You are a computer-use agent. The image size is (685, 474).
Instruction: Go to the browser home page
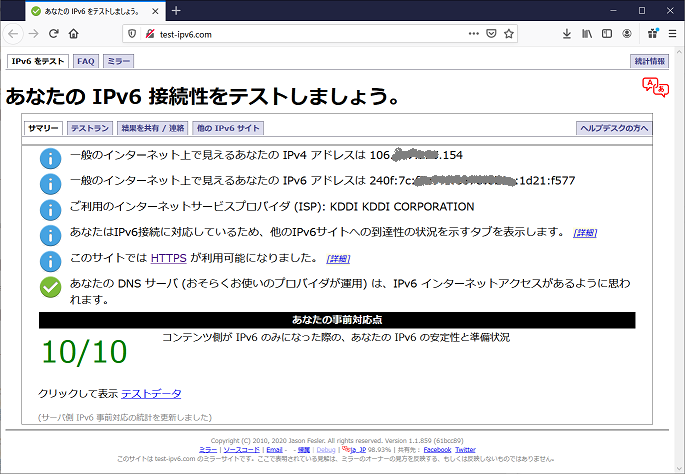(73, 34)
